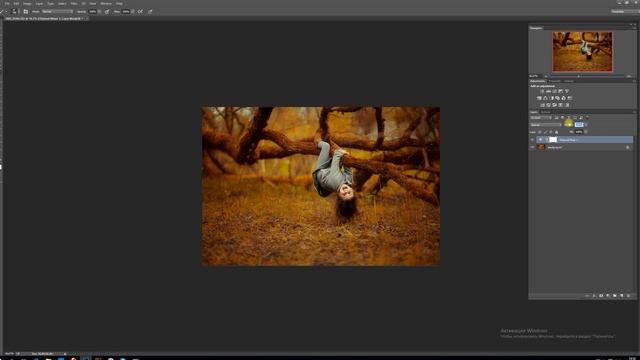Open the workspace switcher dropdown at top right
The width and height of the screenshot is (640, 360).
624,11
